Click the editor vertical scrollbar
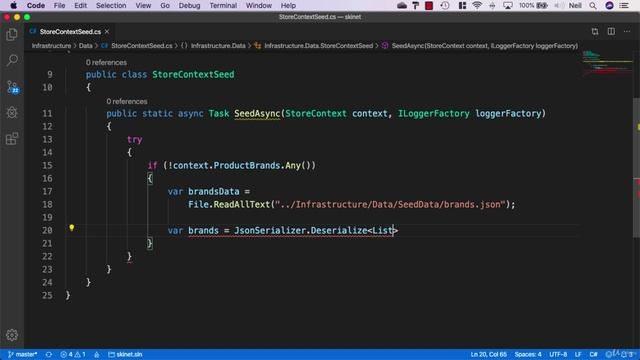Screen dimensions: 640x360 [x=636, y=167]
